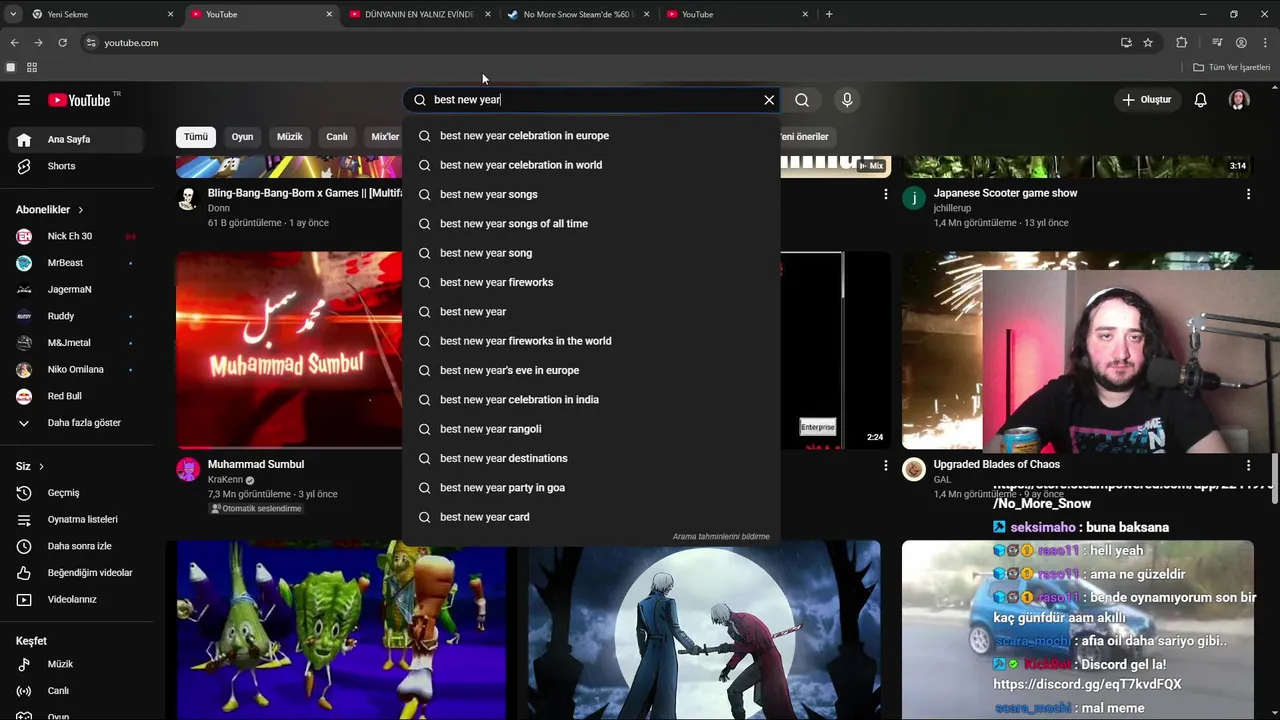Open M&Jmetal channel subscription
1280x720 pixels.
point(78,343)
